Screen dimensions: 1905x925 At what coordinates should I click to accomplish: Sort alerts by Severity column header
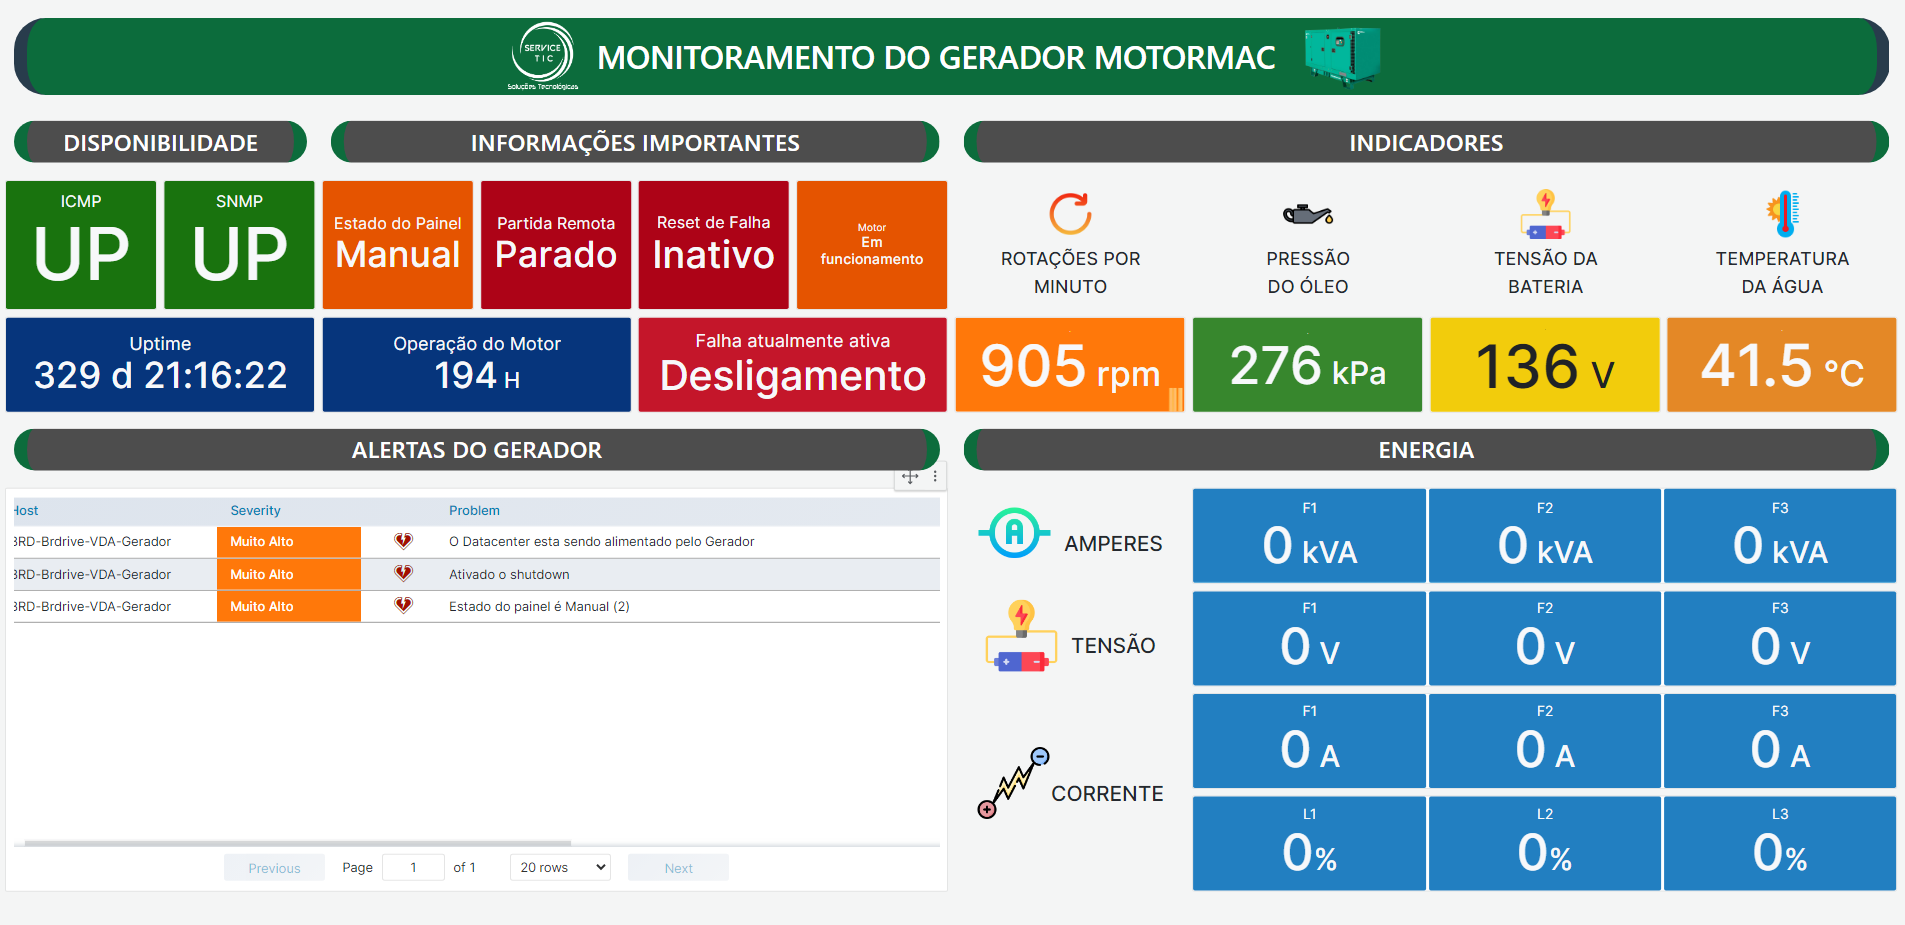point(255,510)
